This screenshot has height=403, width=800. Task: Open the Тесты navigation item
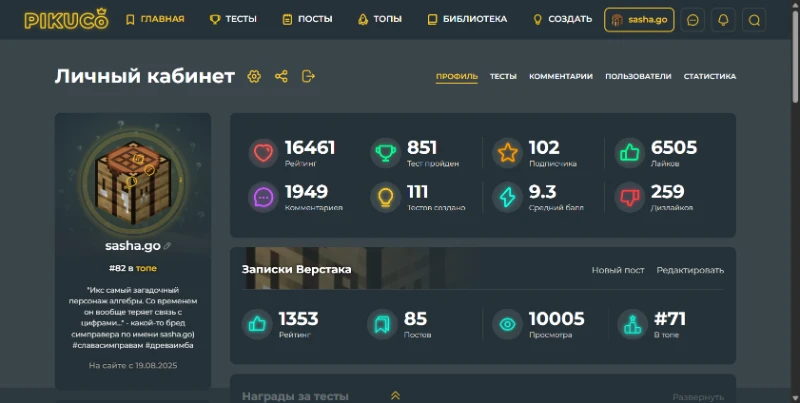click(233, 19)
